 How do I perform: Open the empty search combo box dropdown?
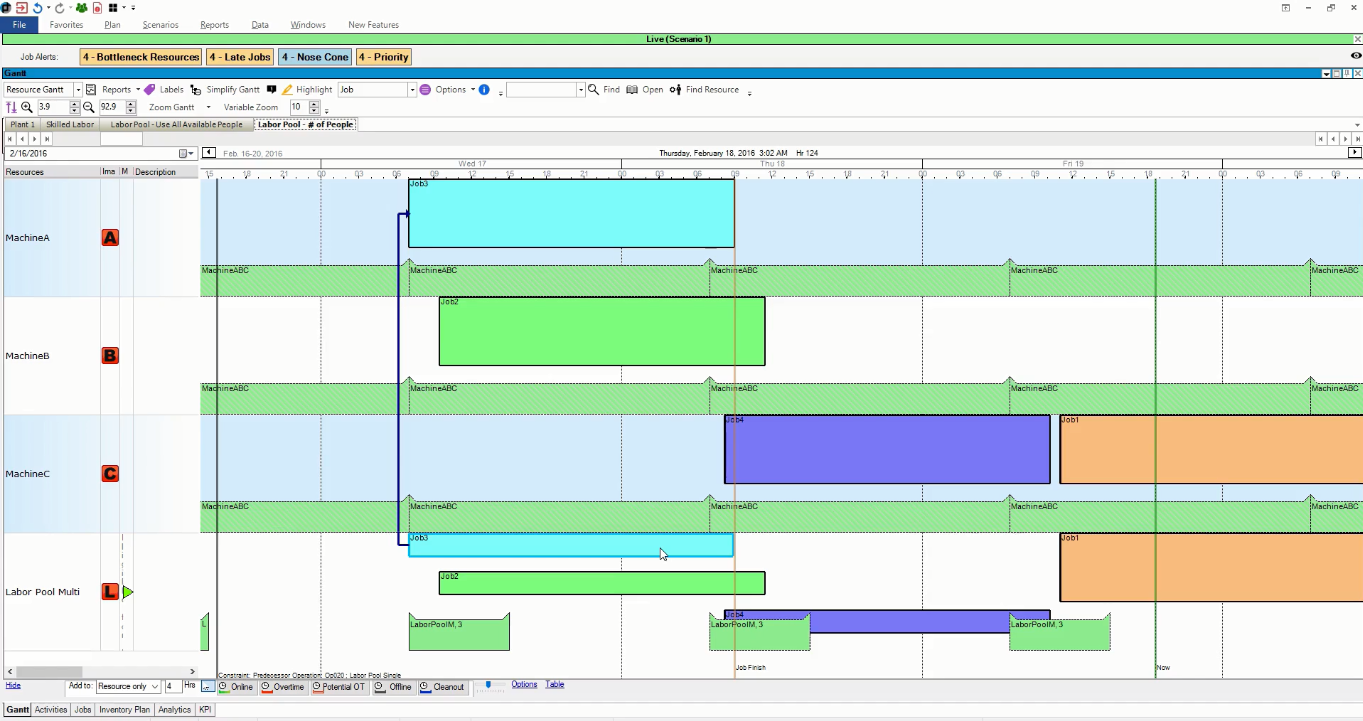580,90
